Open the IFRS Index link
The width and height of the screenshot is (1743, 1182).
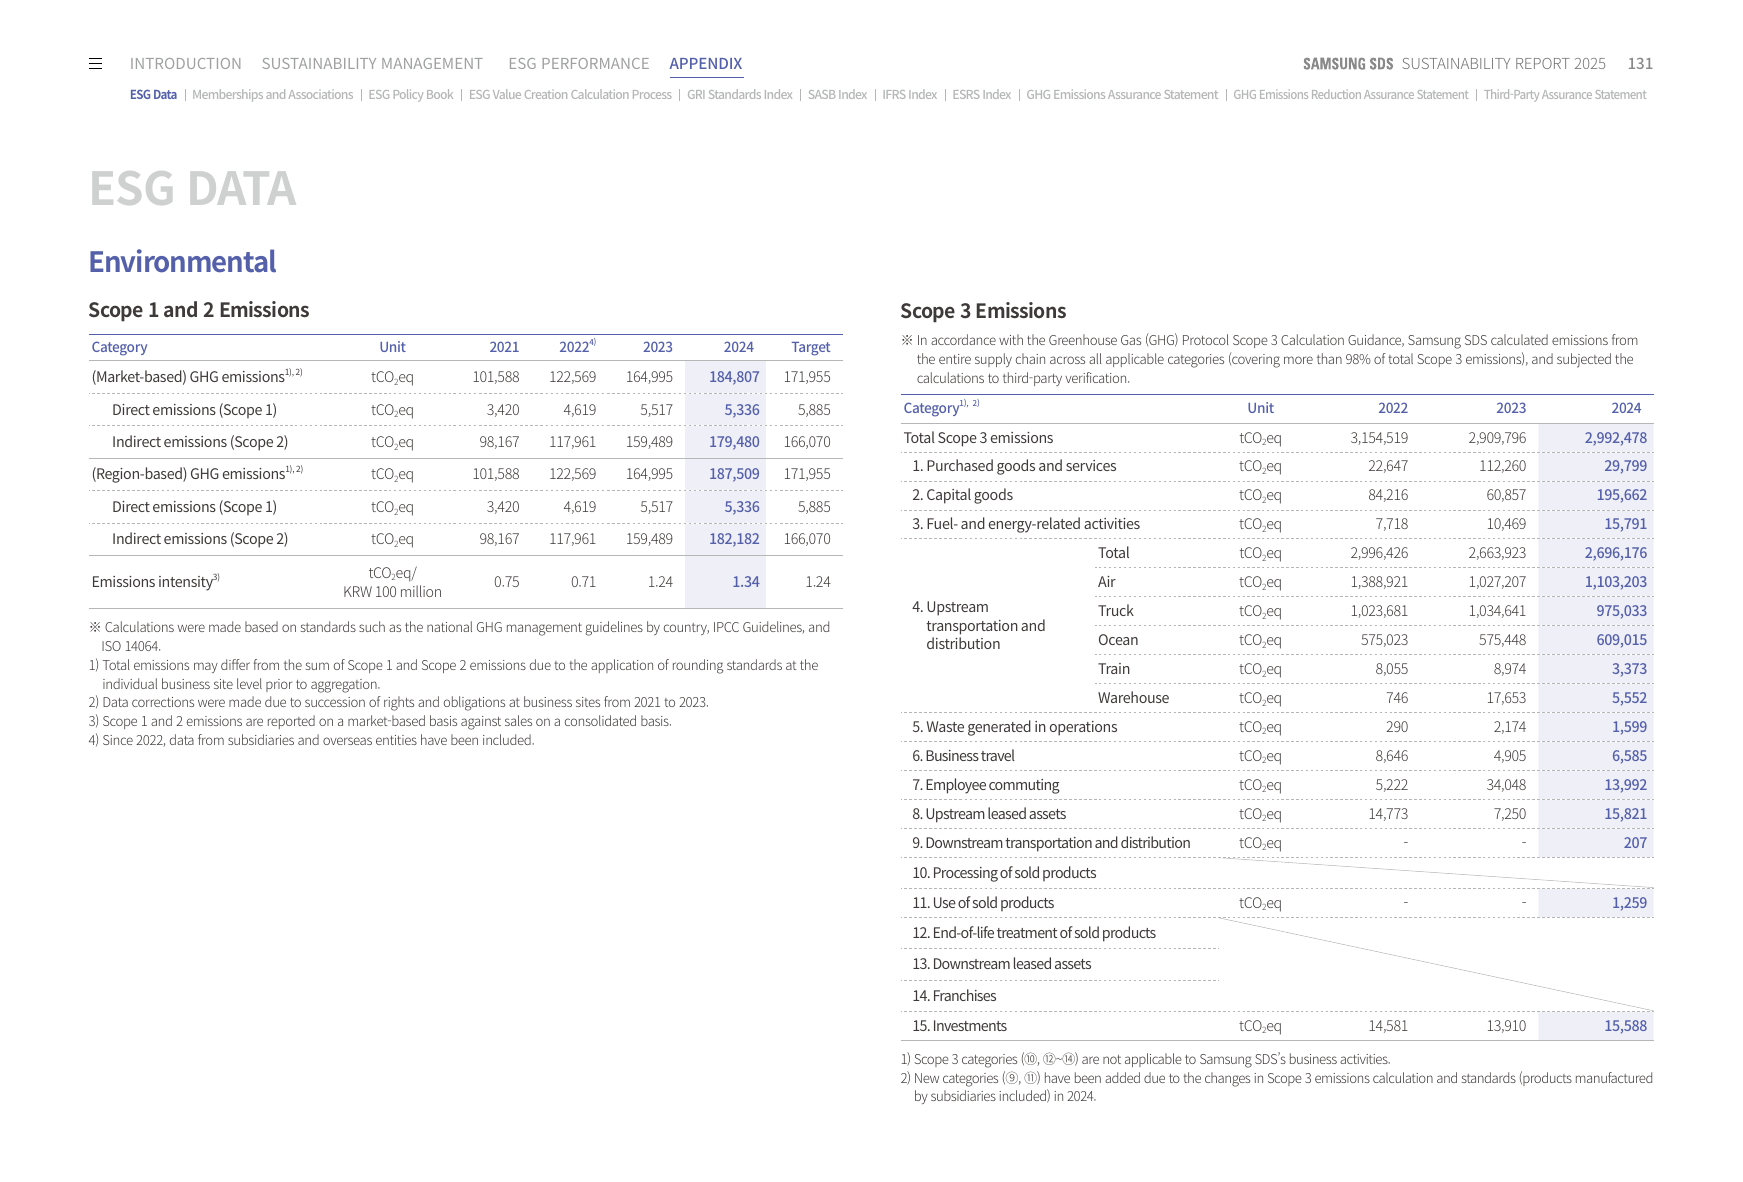(x=909, y=95)
